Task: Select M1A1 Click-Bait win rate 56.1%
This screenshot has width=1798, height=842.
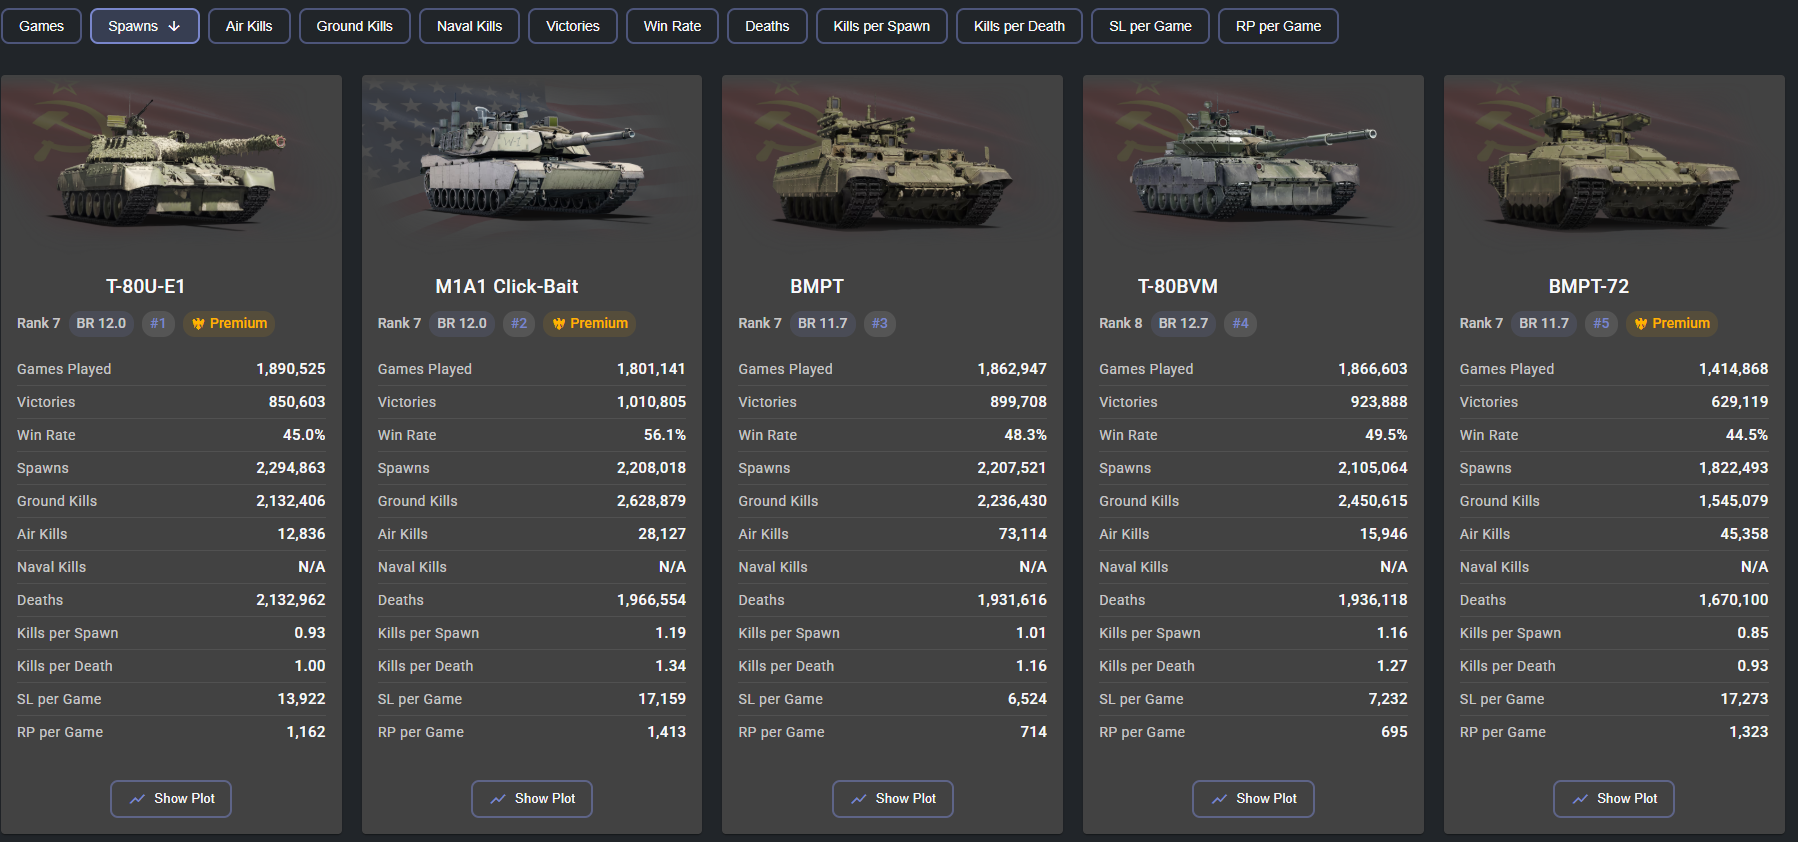Action: (665, 435)
